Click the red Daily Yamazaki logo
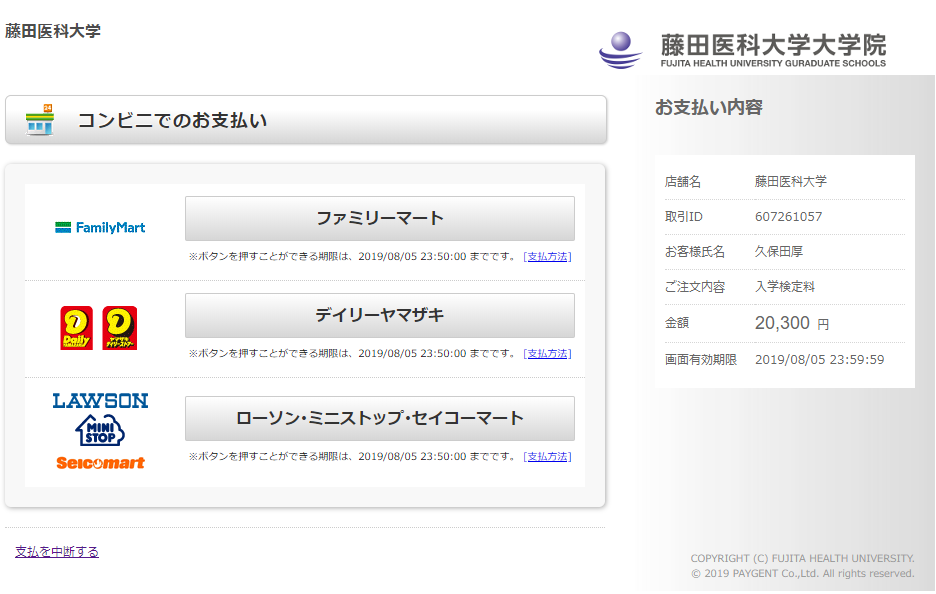936x594 pixels. pos(76,328)
